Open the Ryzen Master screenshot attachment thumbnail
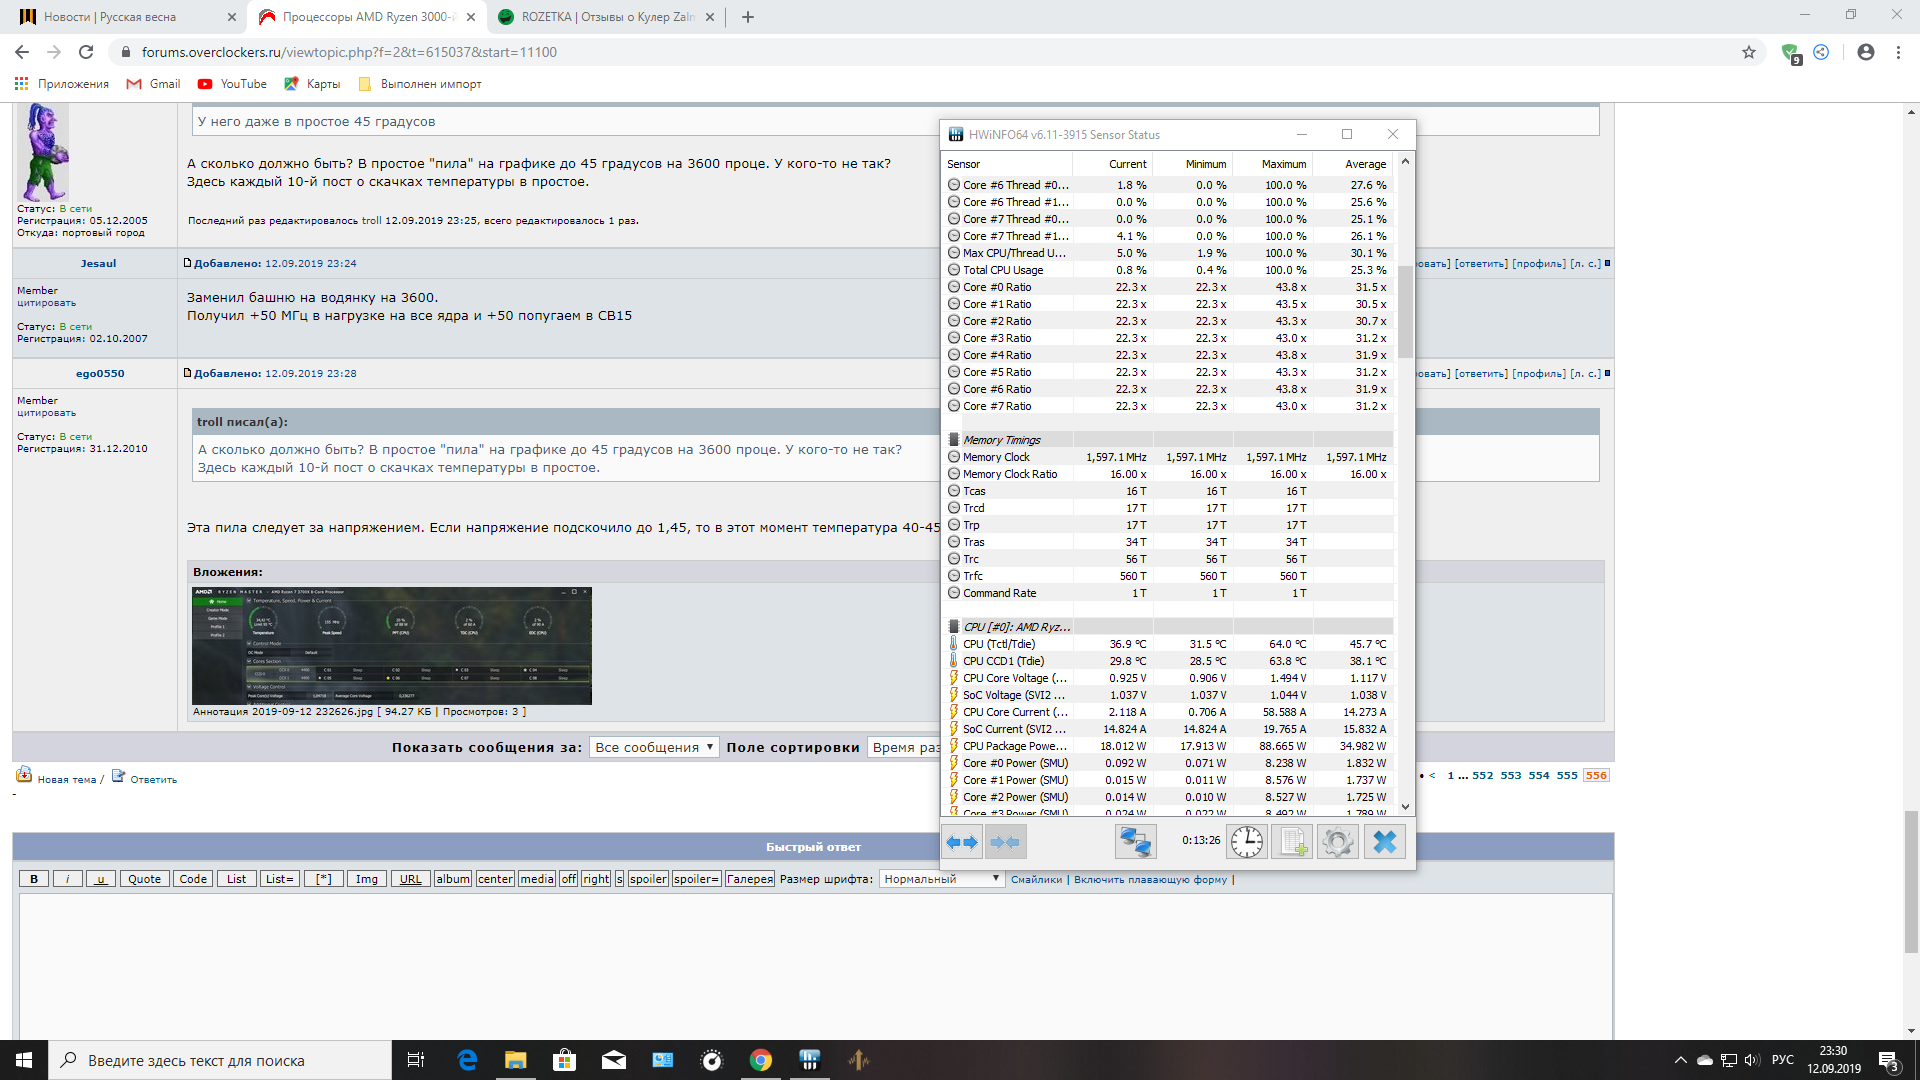 (x=391, y=645)
